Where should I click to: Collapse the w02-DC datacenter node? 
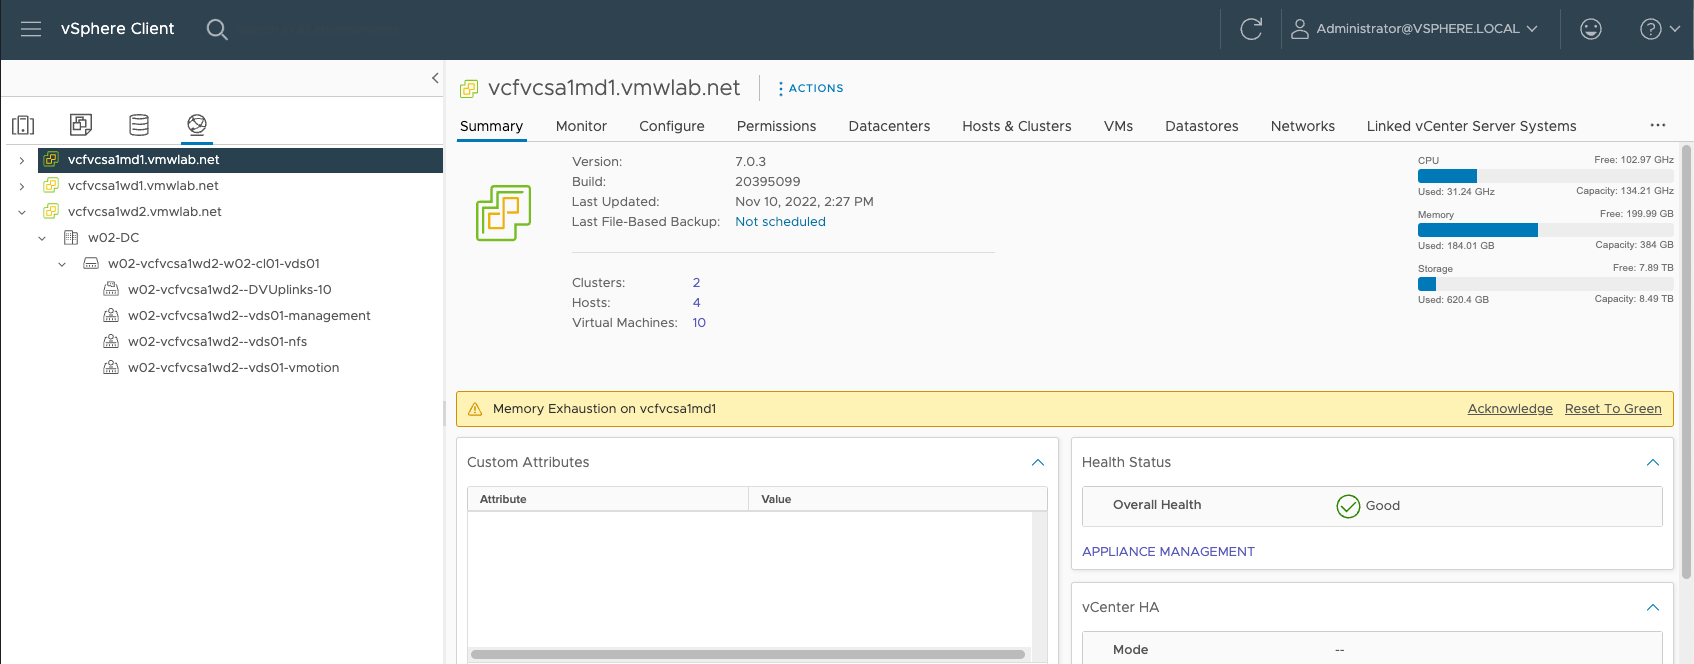[42, 238]
